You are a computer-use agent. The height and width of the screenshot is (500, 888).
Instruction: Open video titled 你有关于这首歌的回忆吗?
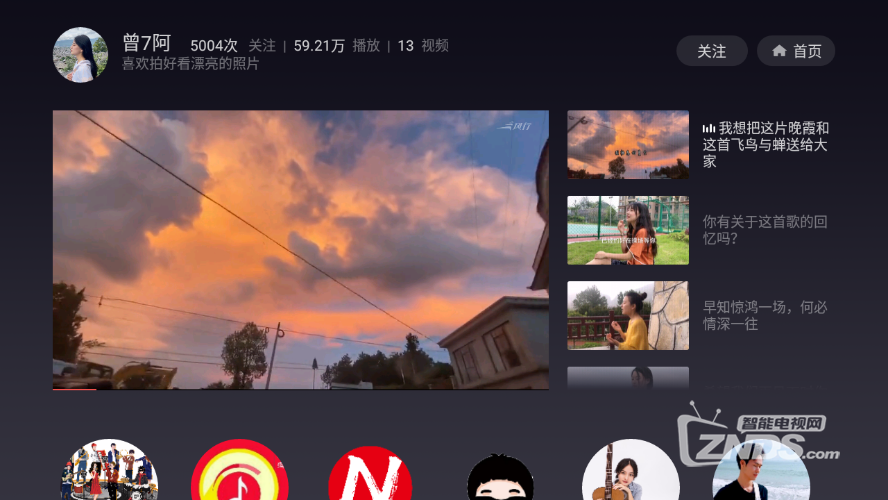click(765, 230)
